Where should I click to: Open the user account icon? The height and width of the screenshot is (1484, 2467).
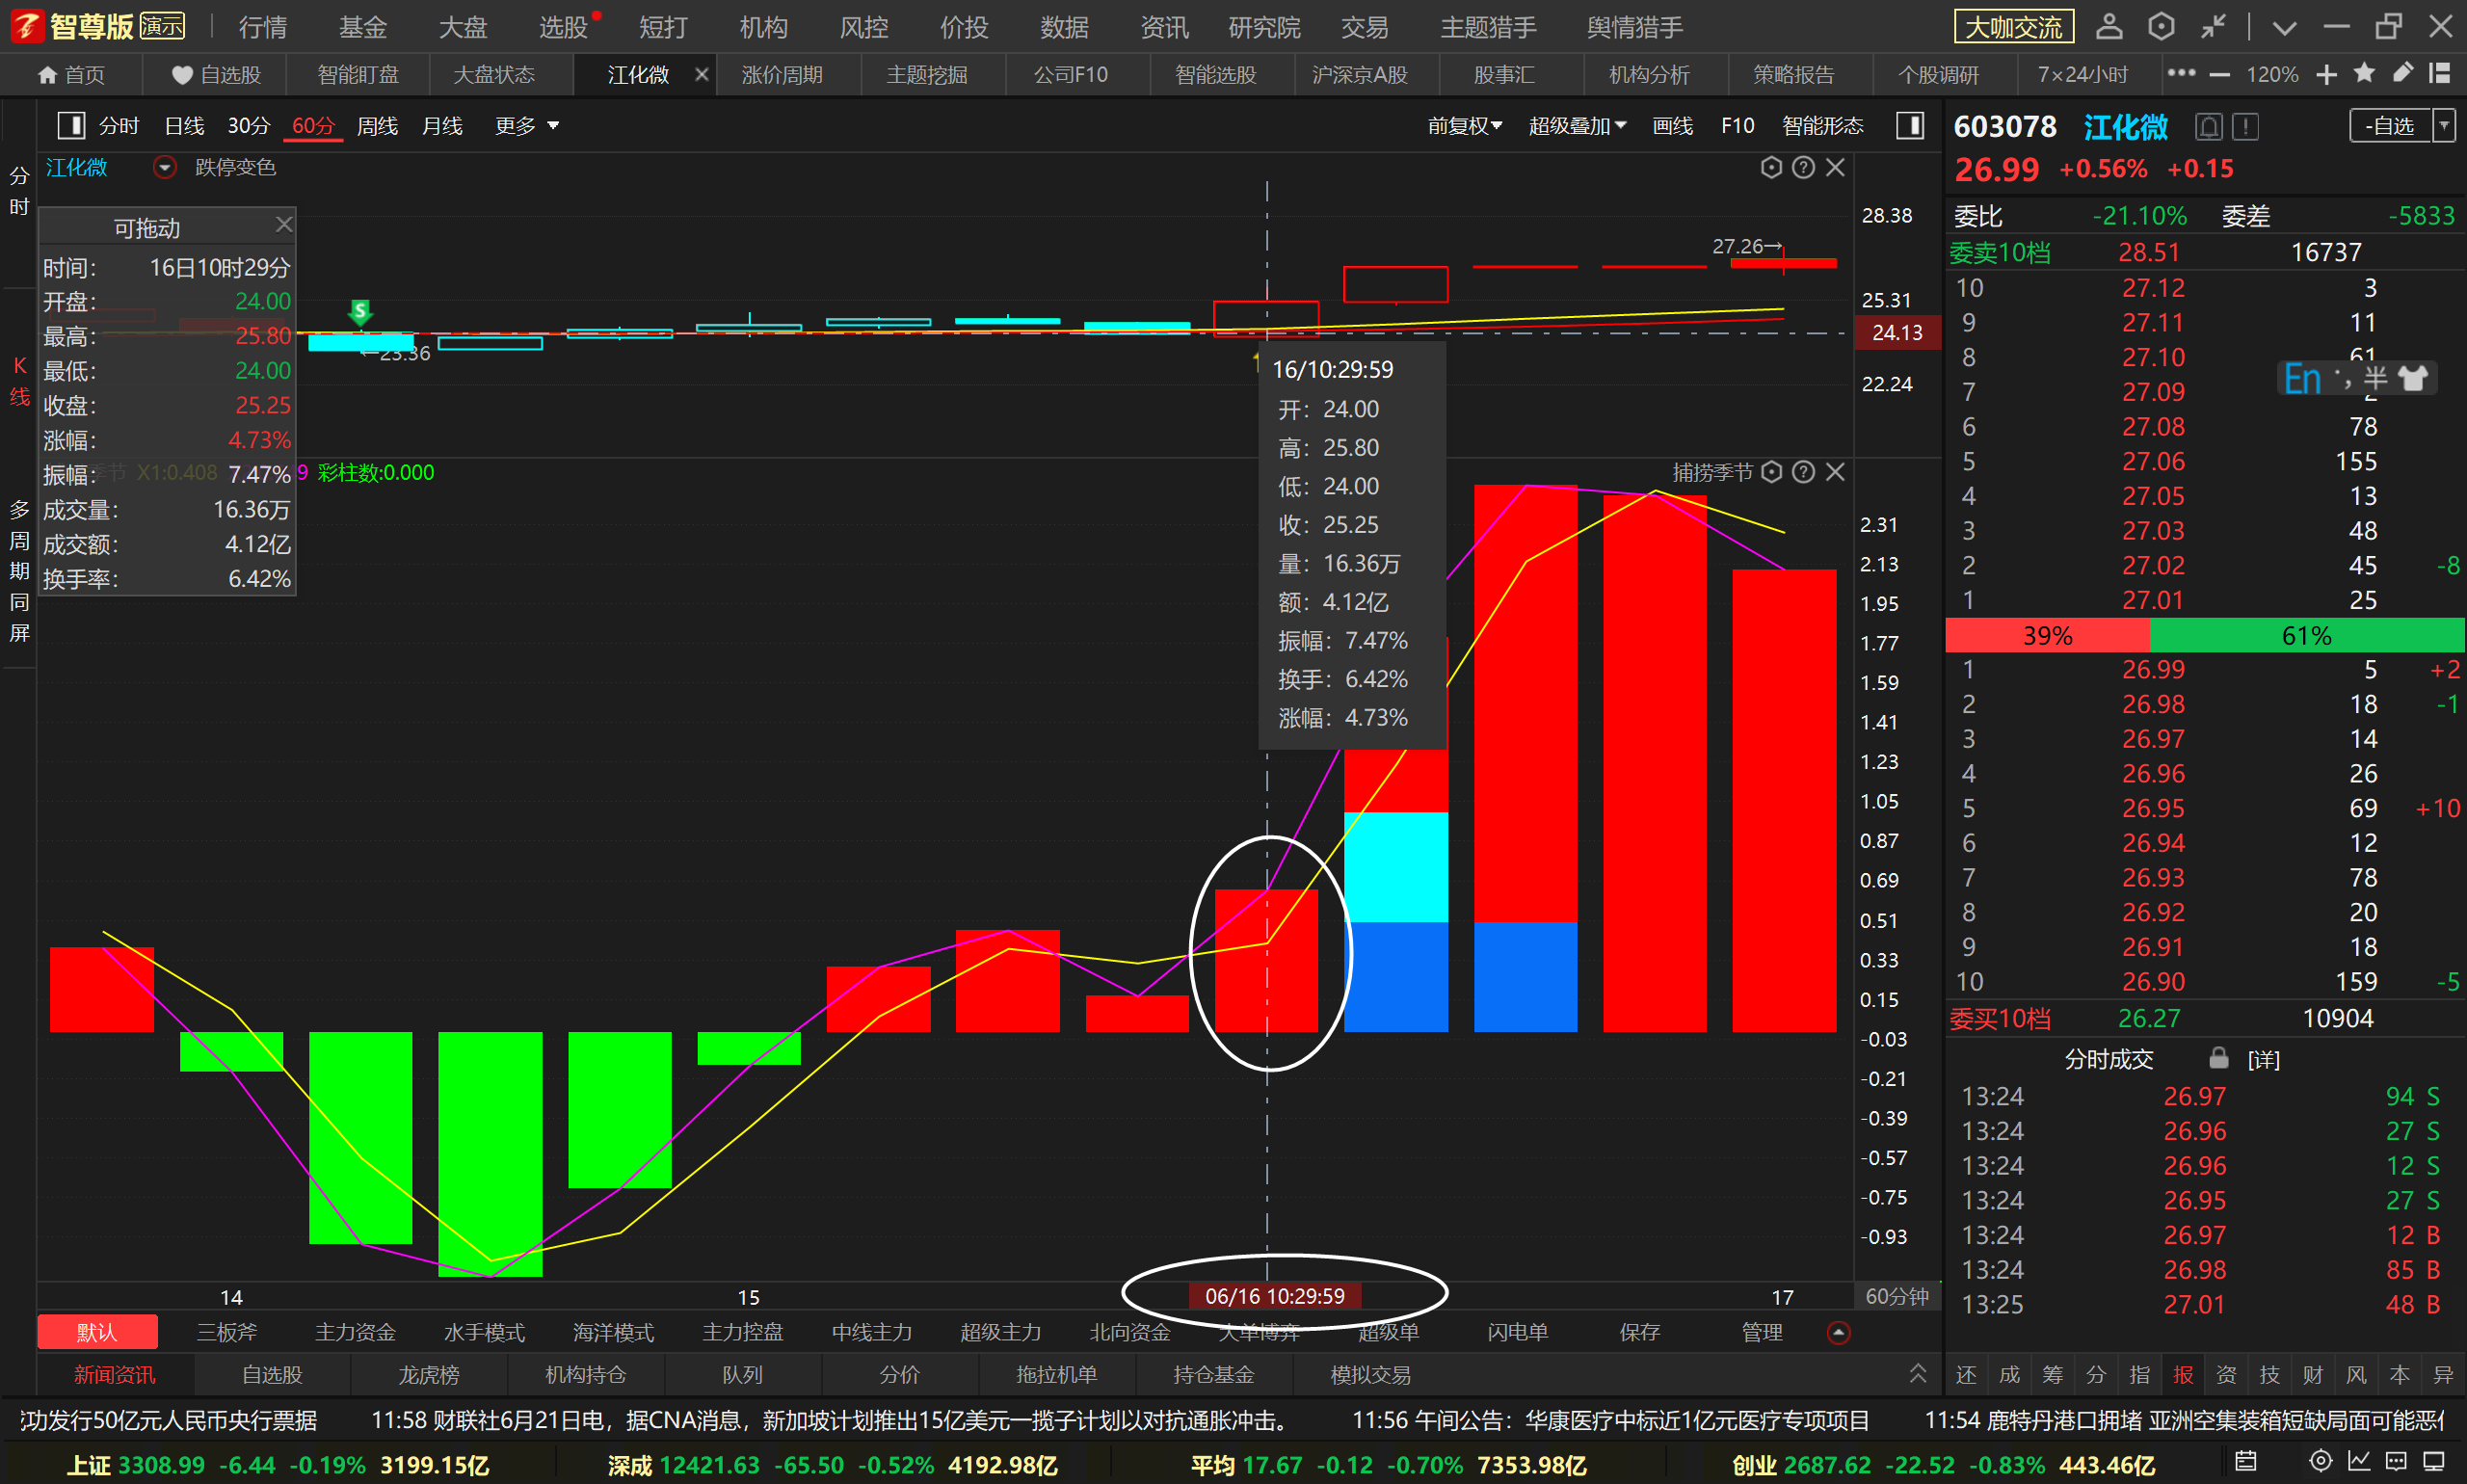pos(2109,26)
